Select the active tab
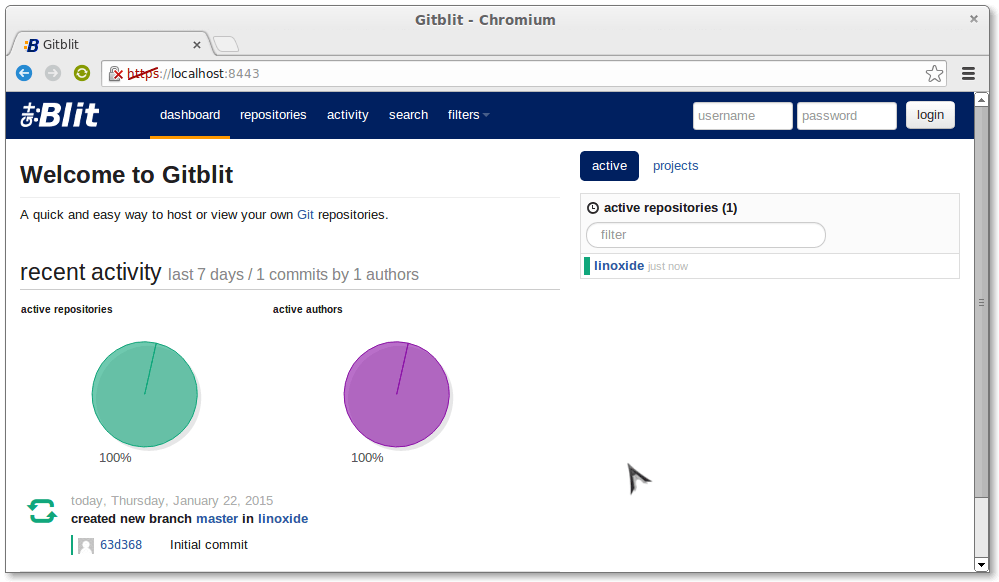The width and height of the screenshot is (999, 582). 609,165
